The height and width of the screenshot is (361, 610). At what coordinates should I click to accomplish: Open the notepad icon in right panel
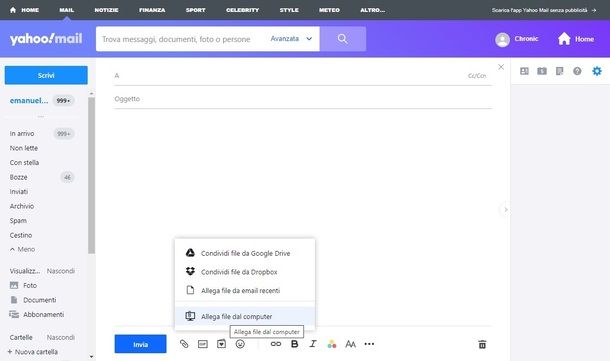coord(559,71)
